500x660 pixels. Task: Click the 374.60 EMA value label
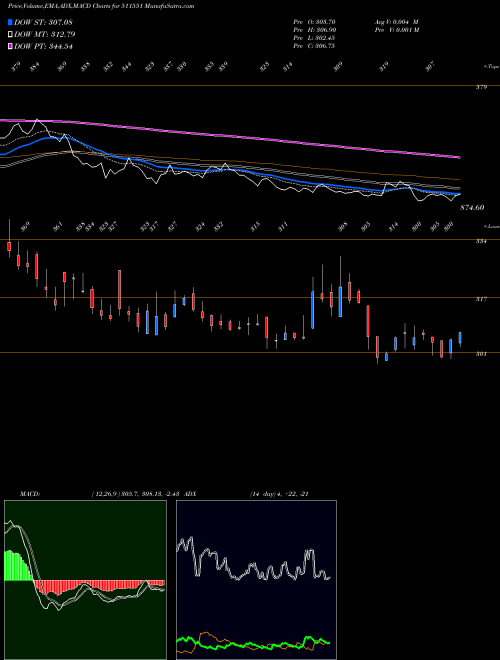pos(472,208)
